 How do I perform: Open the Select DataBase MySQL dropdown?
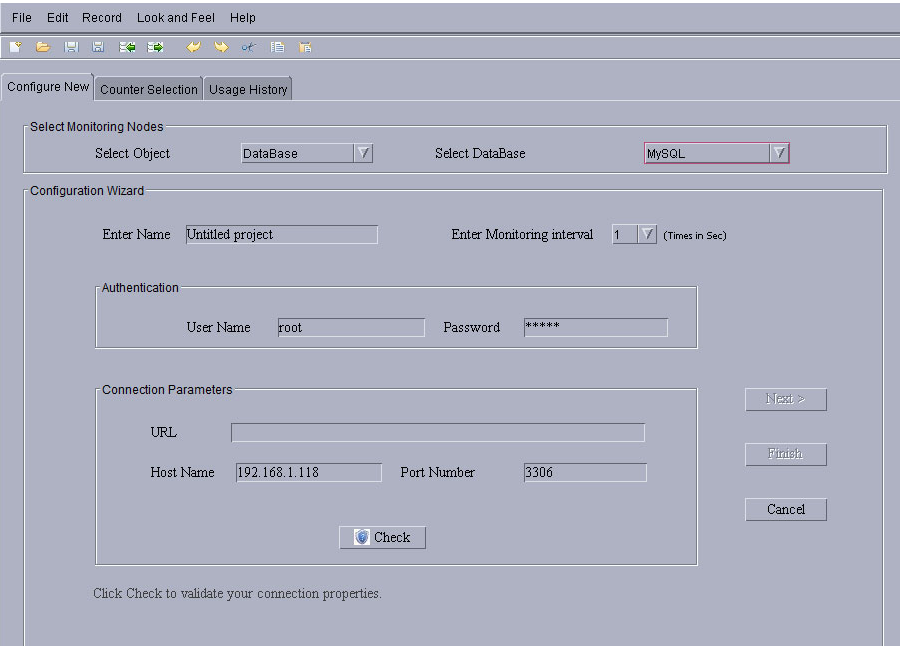coord(778,153)
